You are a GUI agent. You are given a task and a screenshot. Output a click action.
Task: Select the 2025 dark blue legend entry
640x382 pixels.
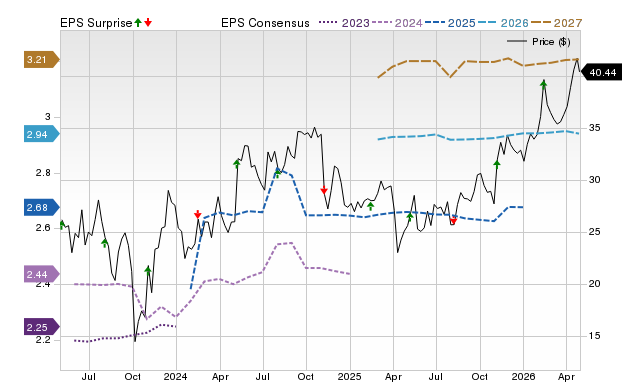pos(450,23)
